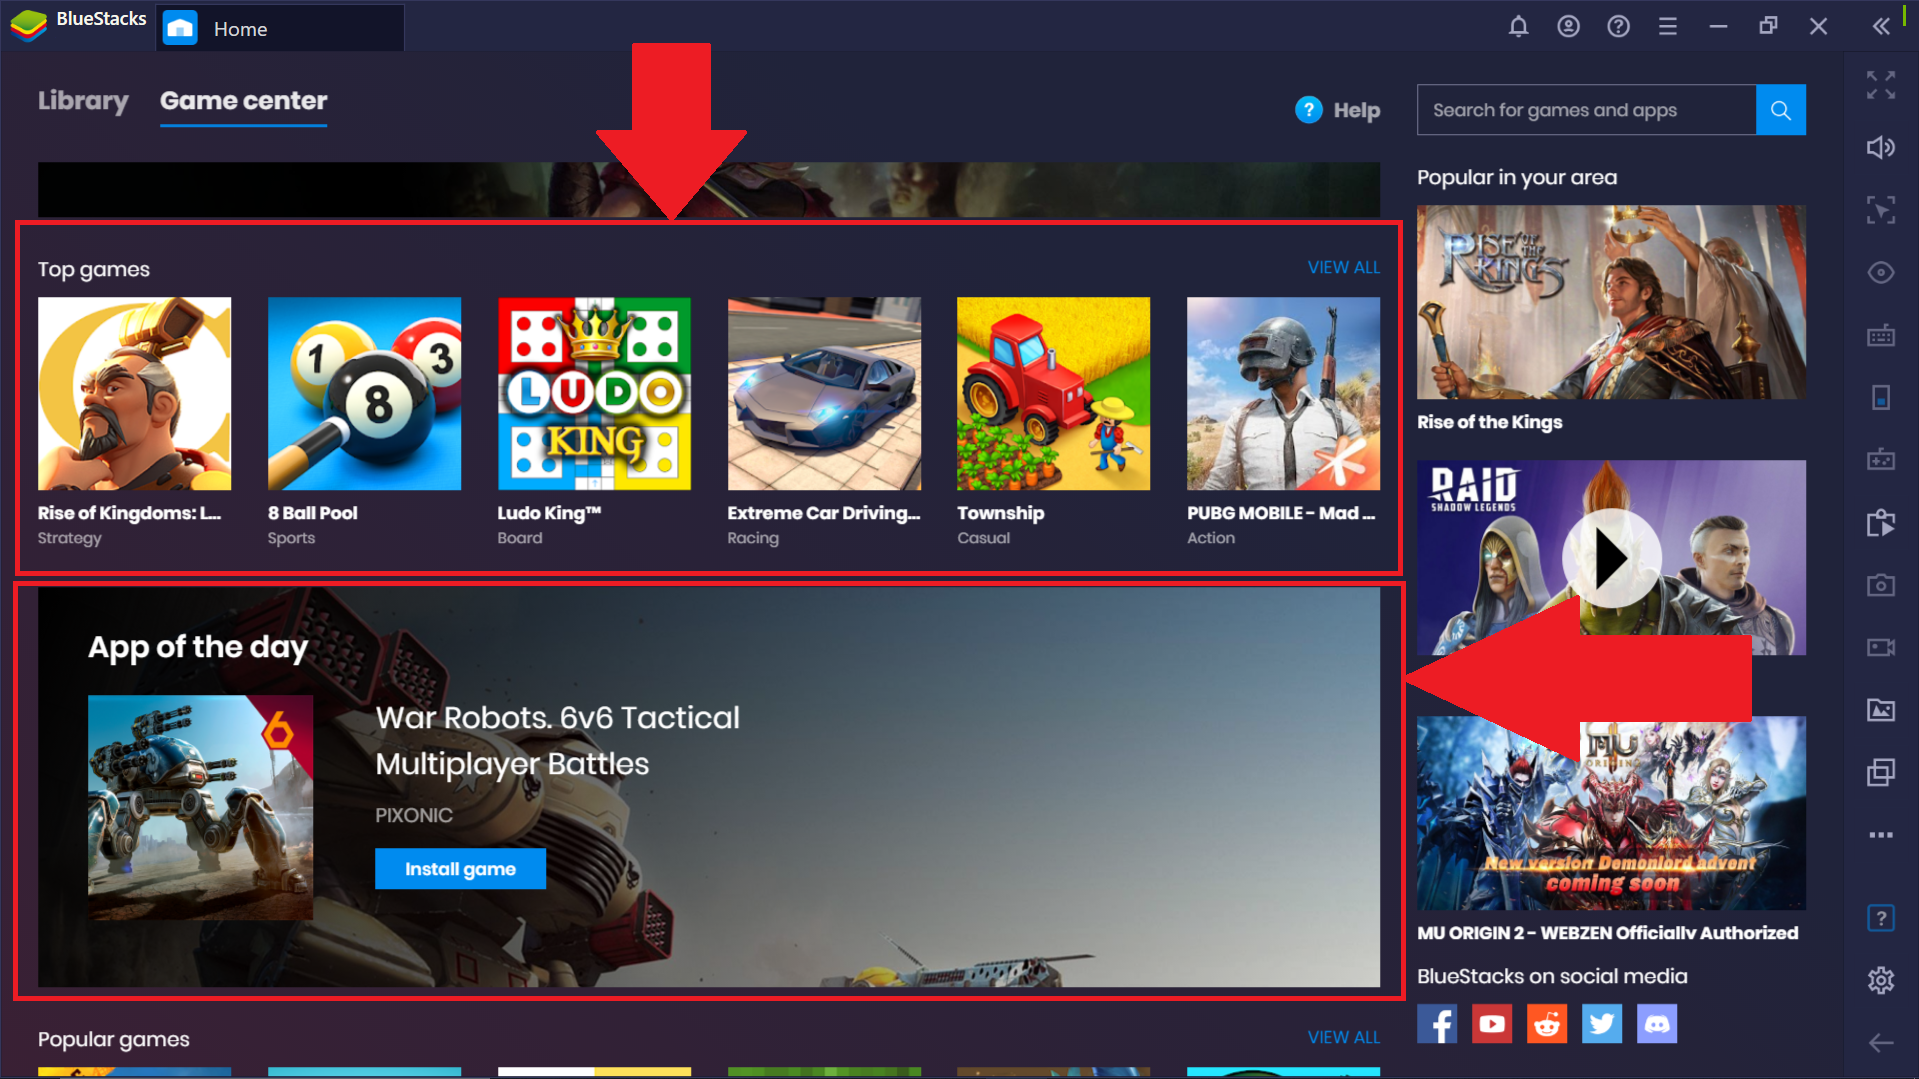Viewport: 1919px width, 1079px height.
Task: Click 'PUBG MOBILE - Mad ...' game title
Action: tap(1281, 513)
